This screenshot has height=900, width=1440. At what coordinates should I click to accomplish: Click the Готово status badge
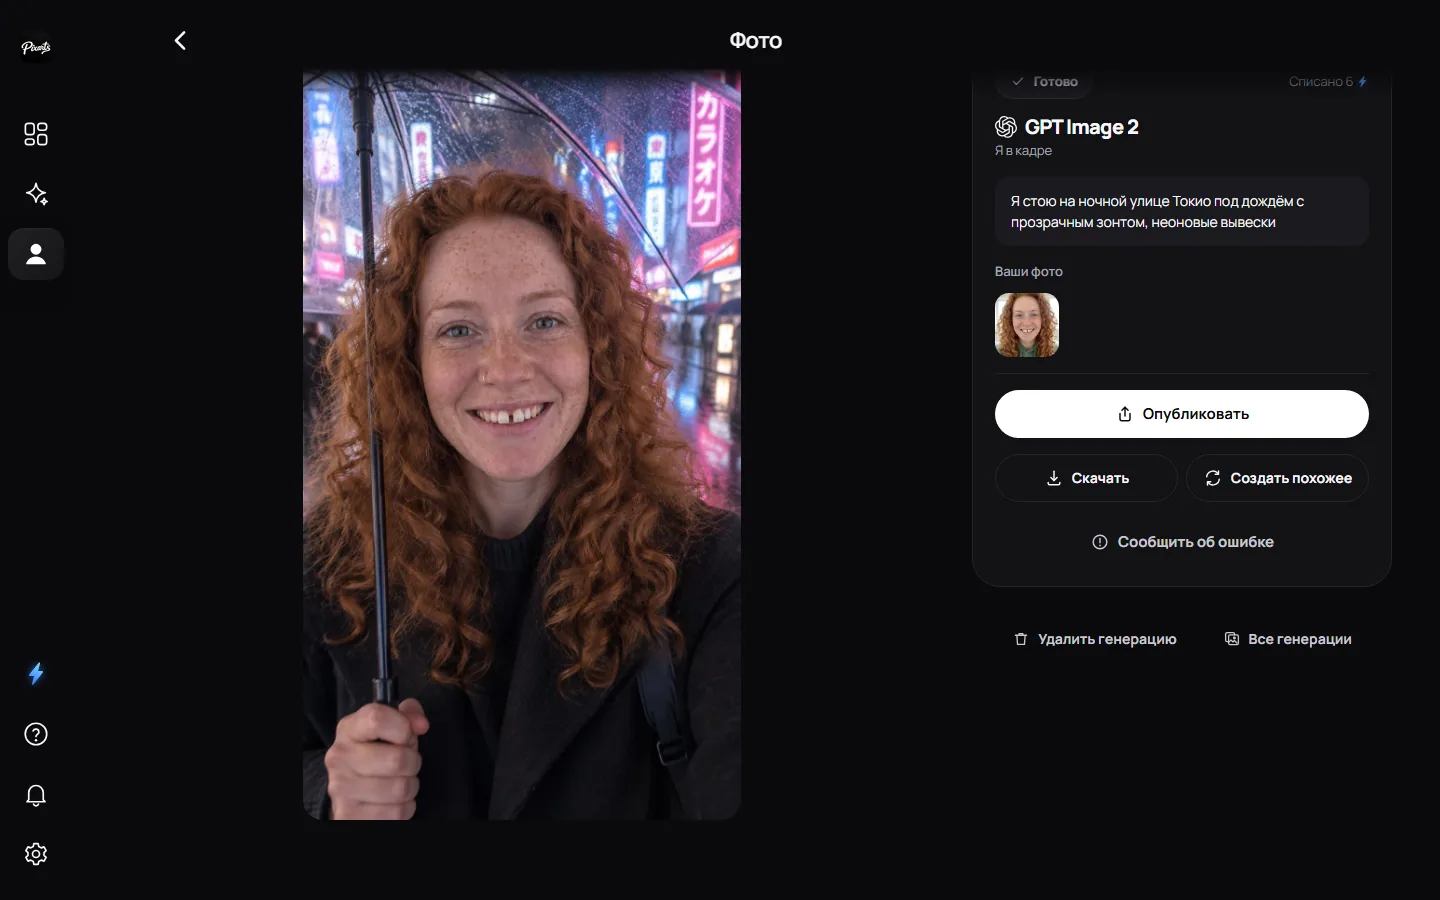coord(1044,82)
